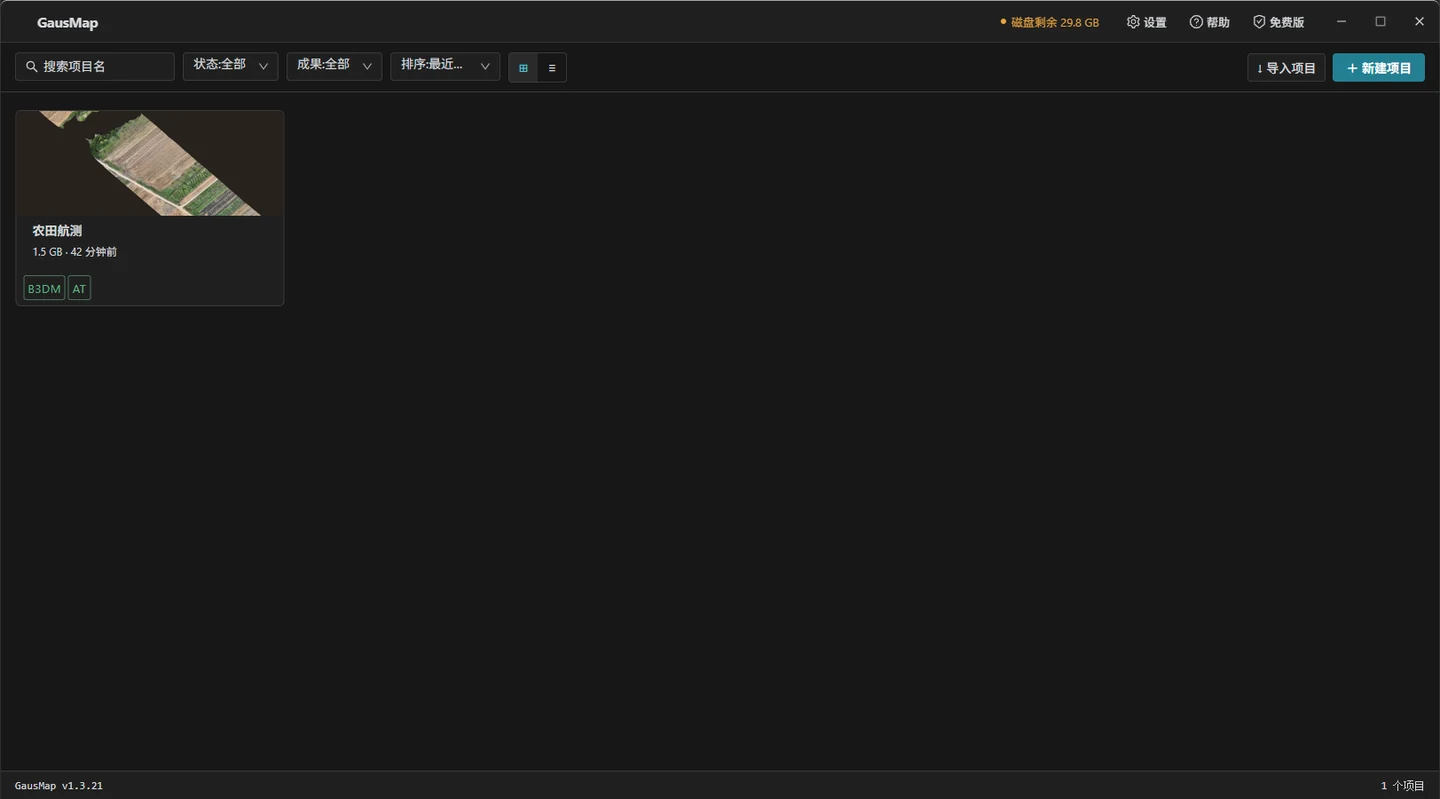Maximize the GausMap window

[1380, 21]
